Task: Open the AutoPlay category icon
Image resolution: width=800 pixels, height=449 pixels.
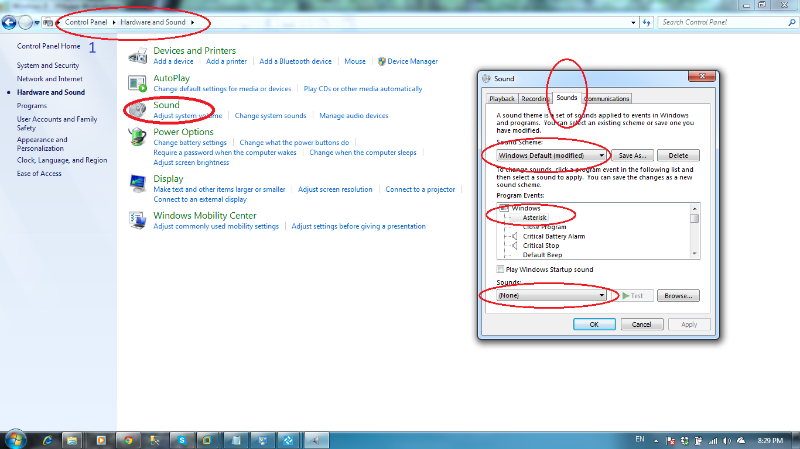Action: tap(138, 83)
